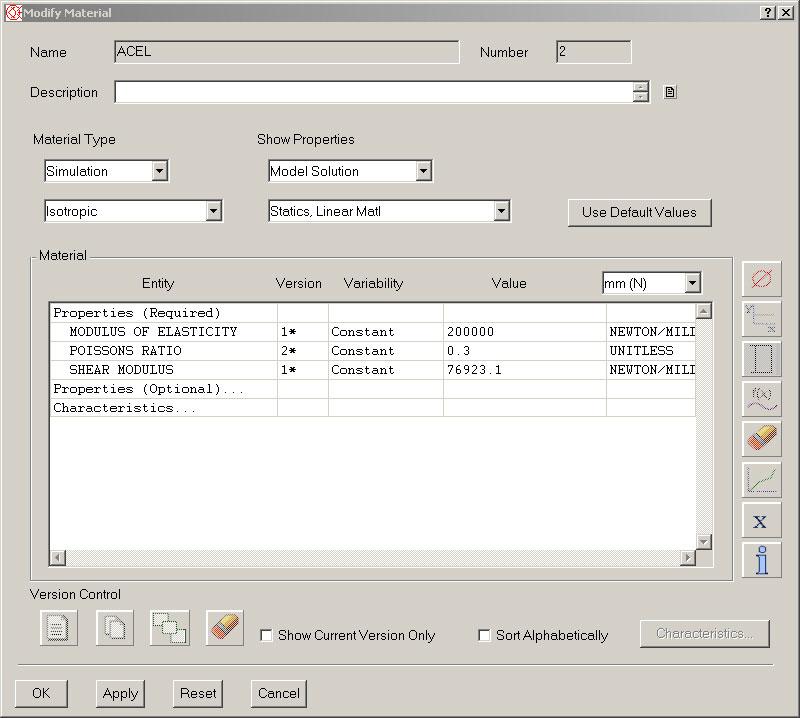Click the Variability column header

tap(373, 283)
